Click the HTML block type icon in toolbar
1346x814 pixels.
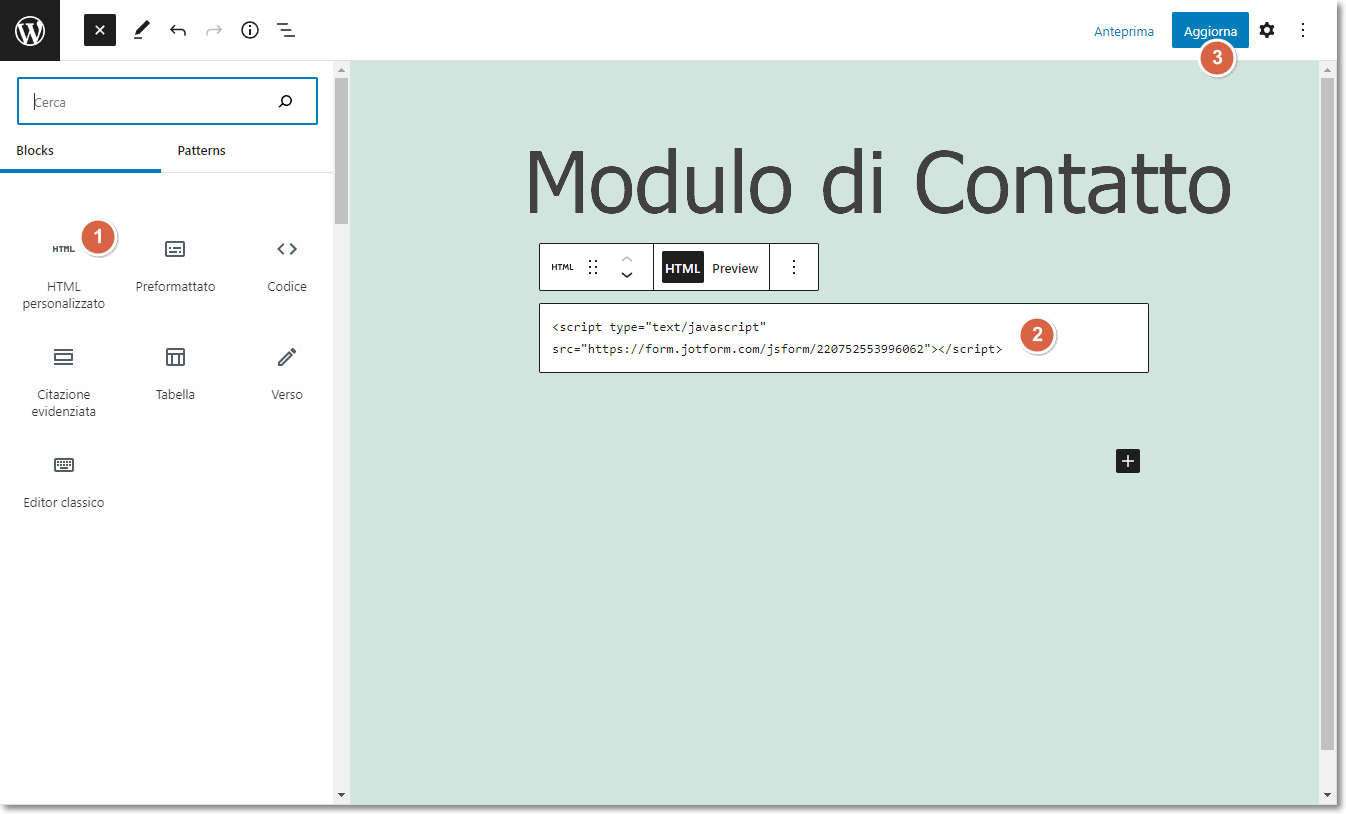[x=563, y=267]
